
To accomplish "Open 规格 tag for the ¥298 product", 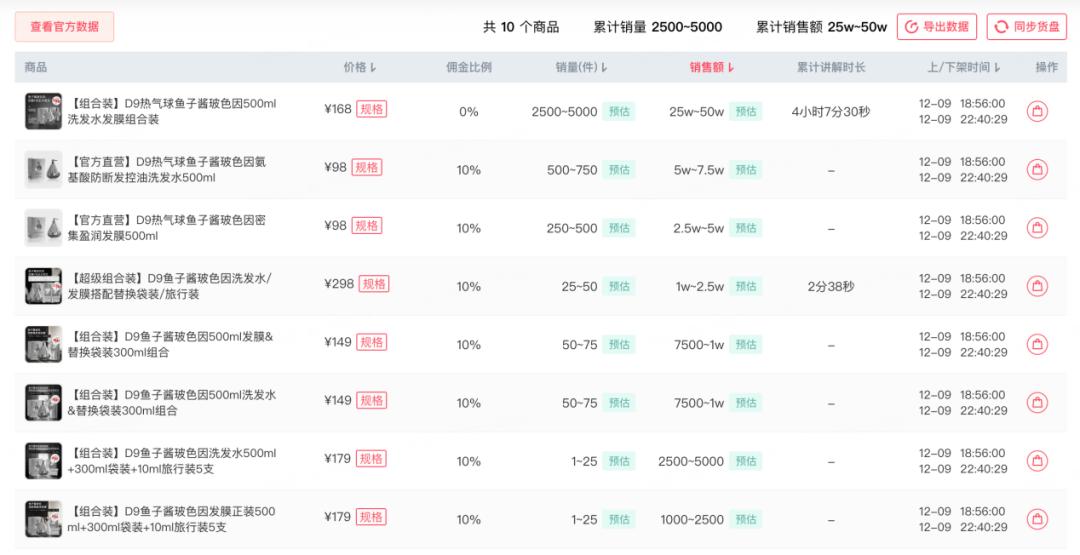I will [374, 284].
